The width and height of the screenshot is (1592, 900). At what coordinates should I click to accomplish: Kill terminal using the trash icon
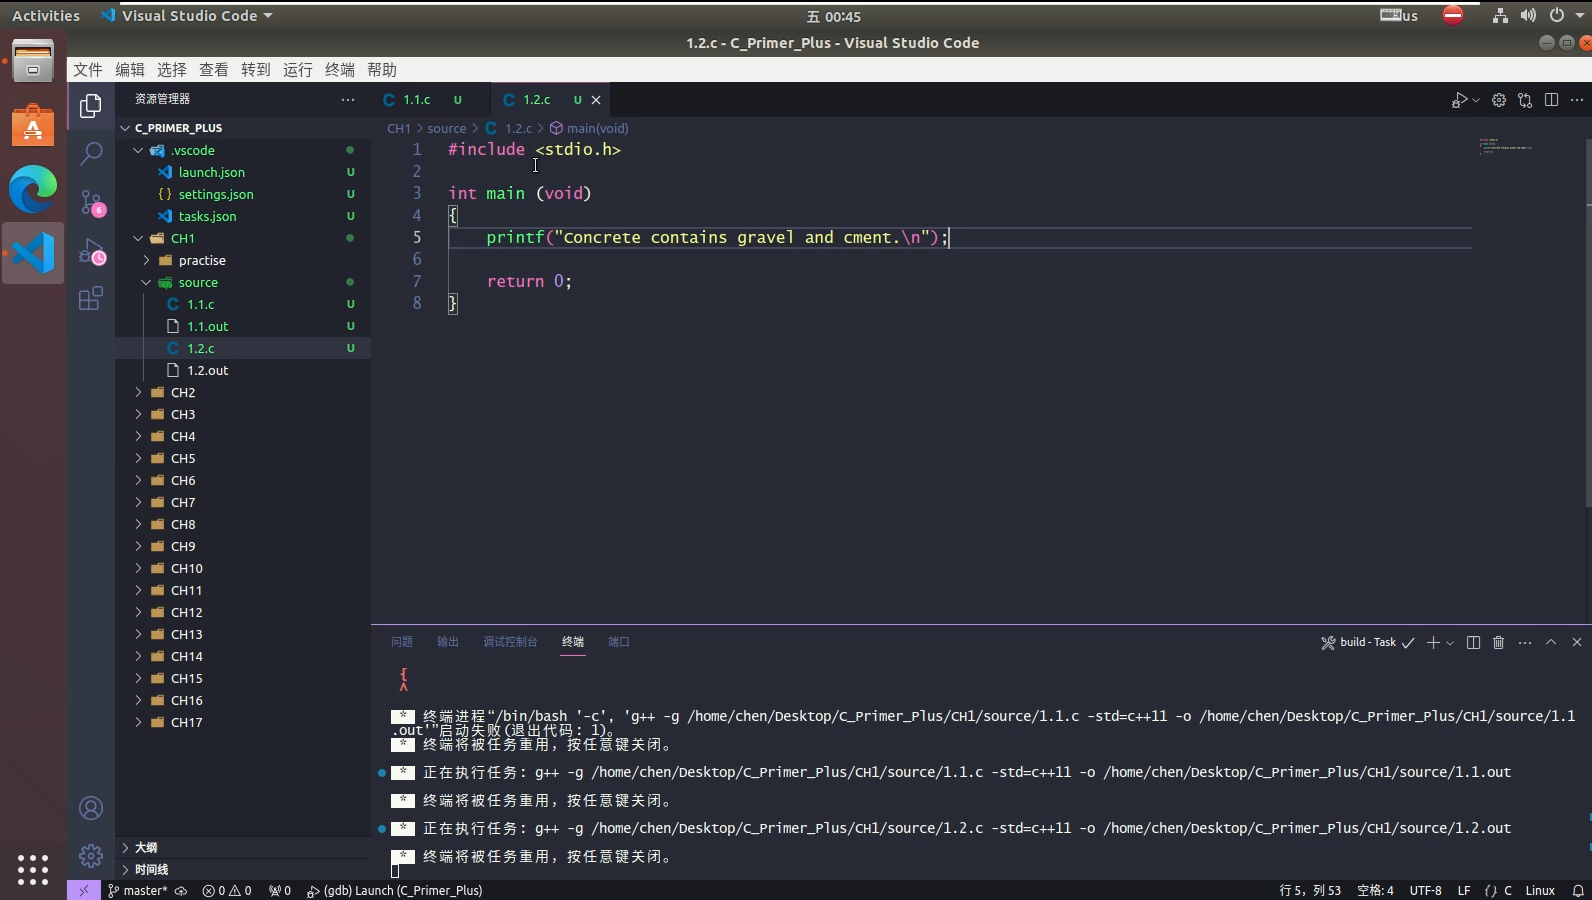pyautogui.click(x=1498, y=642)
